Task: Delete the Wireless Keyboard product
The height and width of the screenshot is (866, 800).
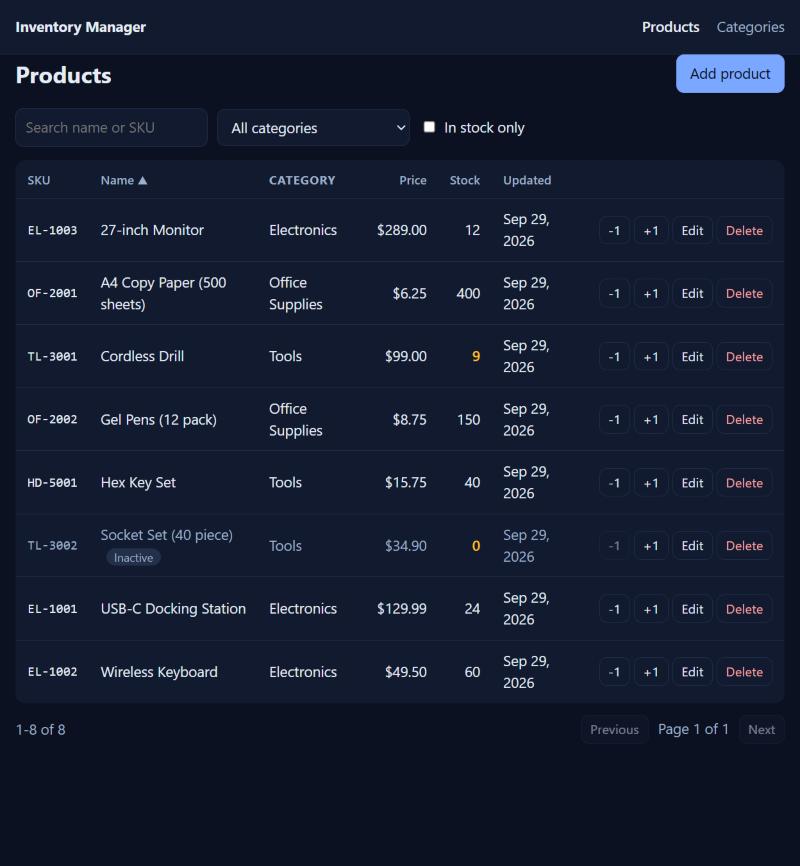Action: pyautogui.click(x=744, y=672)
